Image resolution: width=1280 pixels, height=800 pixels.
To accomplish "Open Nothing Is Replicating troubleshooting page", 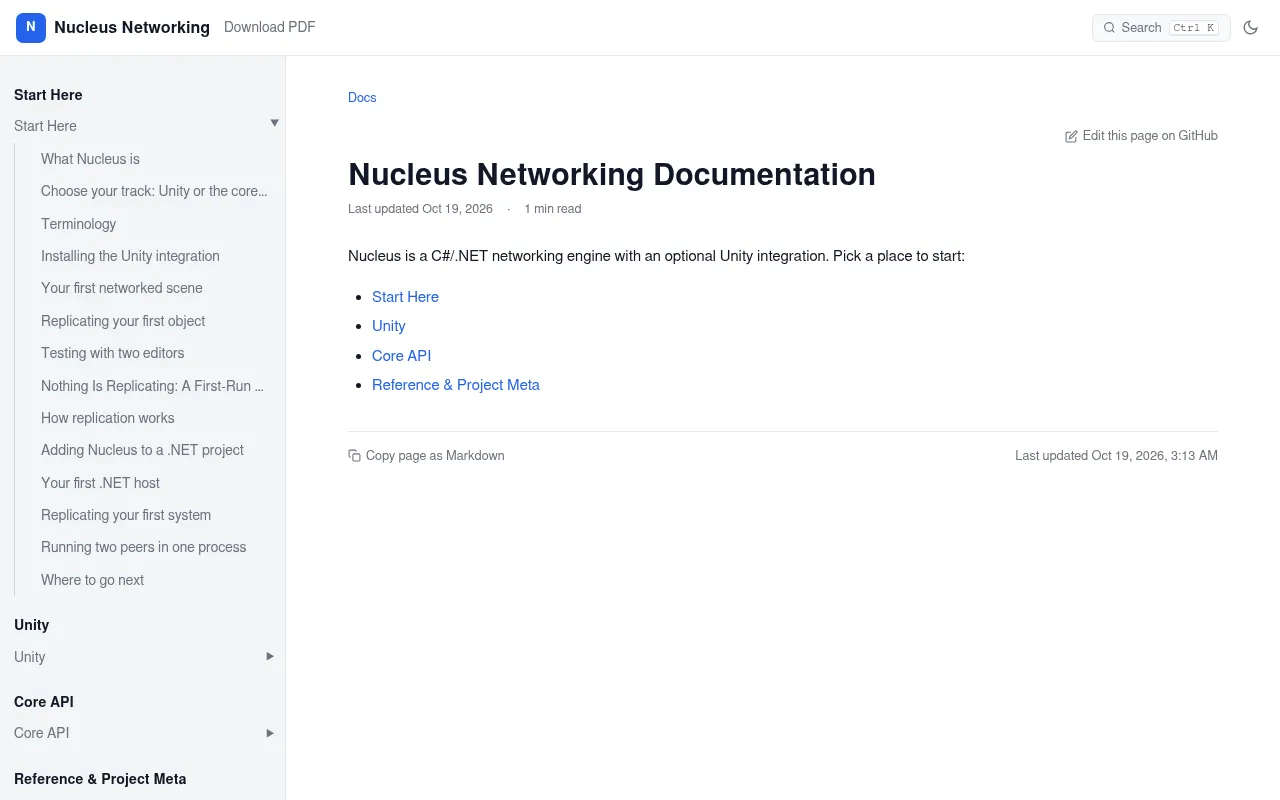I will (x=153, y=386).
